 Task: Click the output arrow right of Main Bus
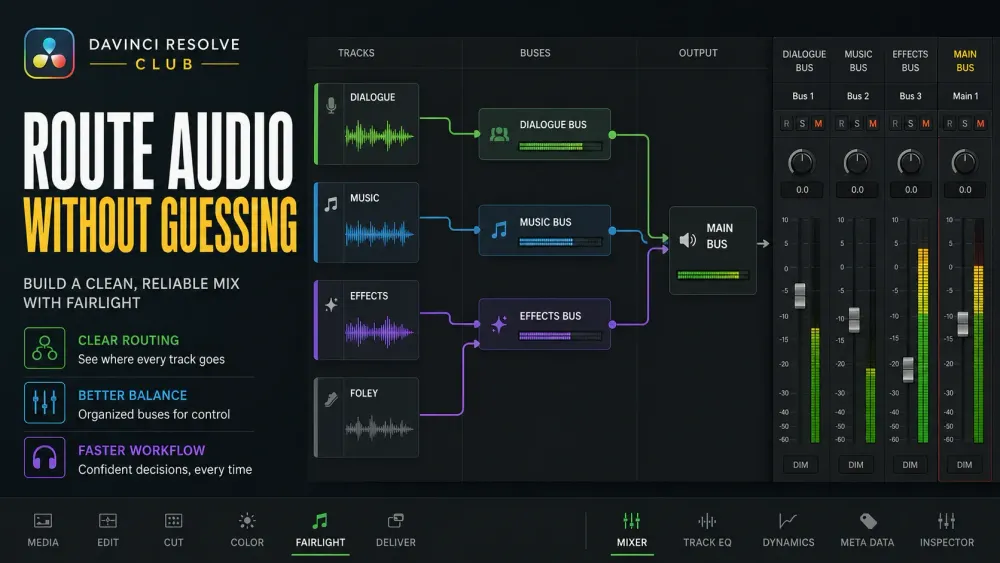[x=763, y=244]
